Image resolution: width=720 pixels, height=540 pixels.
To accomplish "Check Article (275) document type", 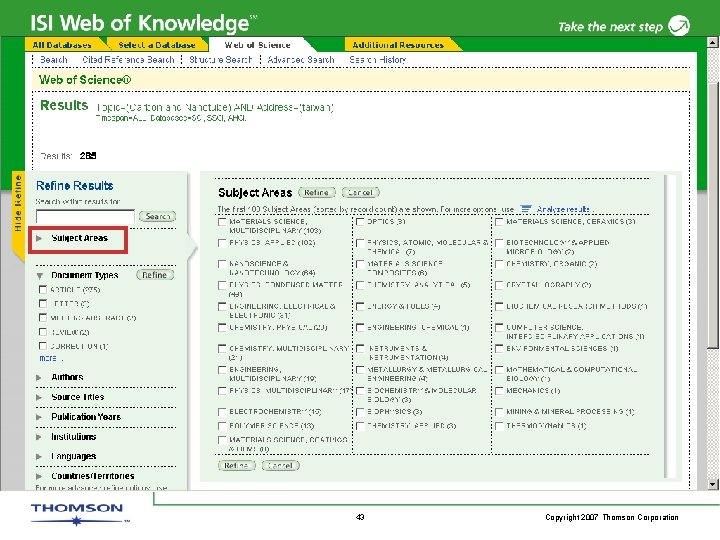I will point(43,290).
